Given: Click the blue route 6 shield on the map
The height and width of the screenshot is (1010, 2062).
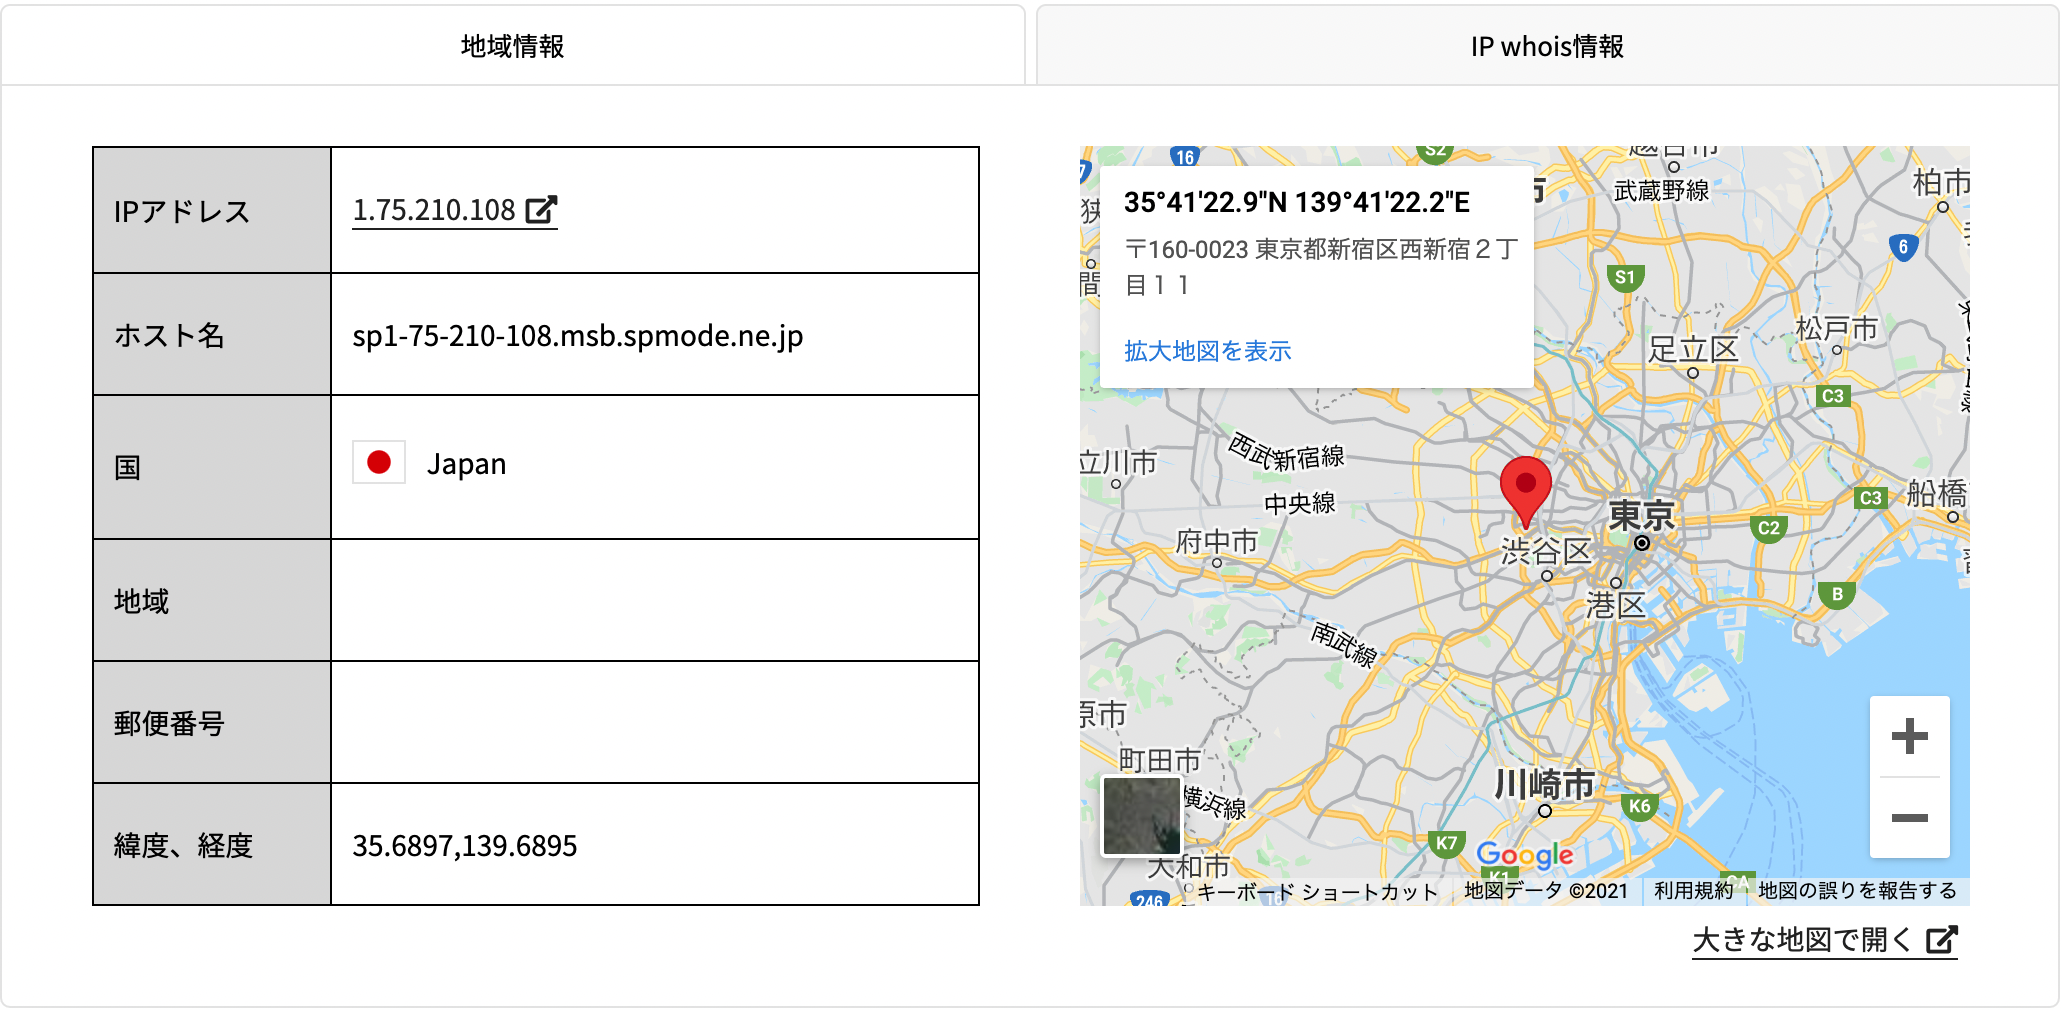Looking at the screenshot, I should [1903, 247].
